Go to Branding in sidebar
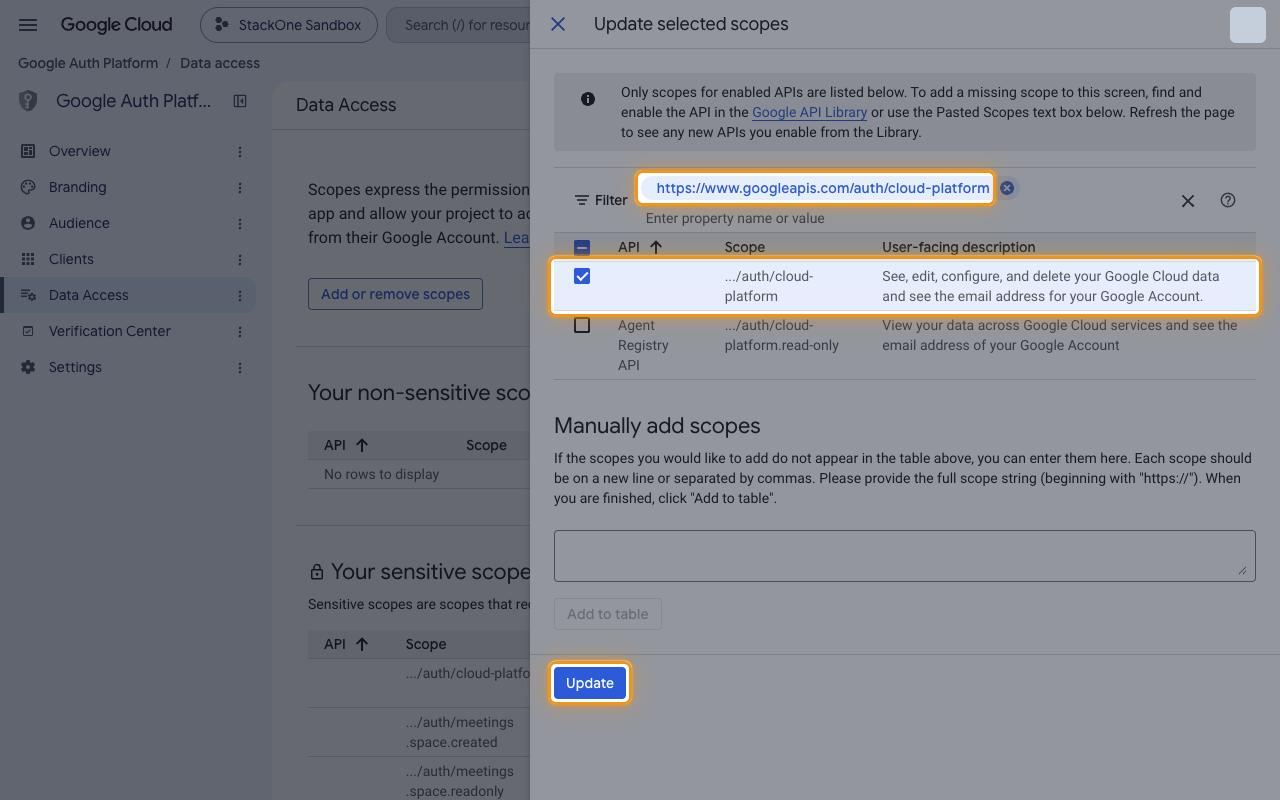Image resolution: width=1280 pixels, height=800 pixels. coord(77,187)
